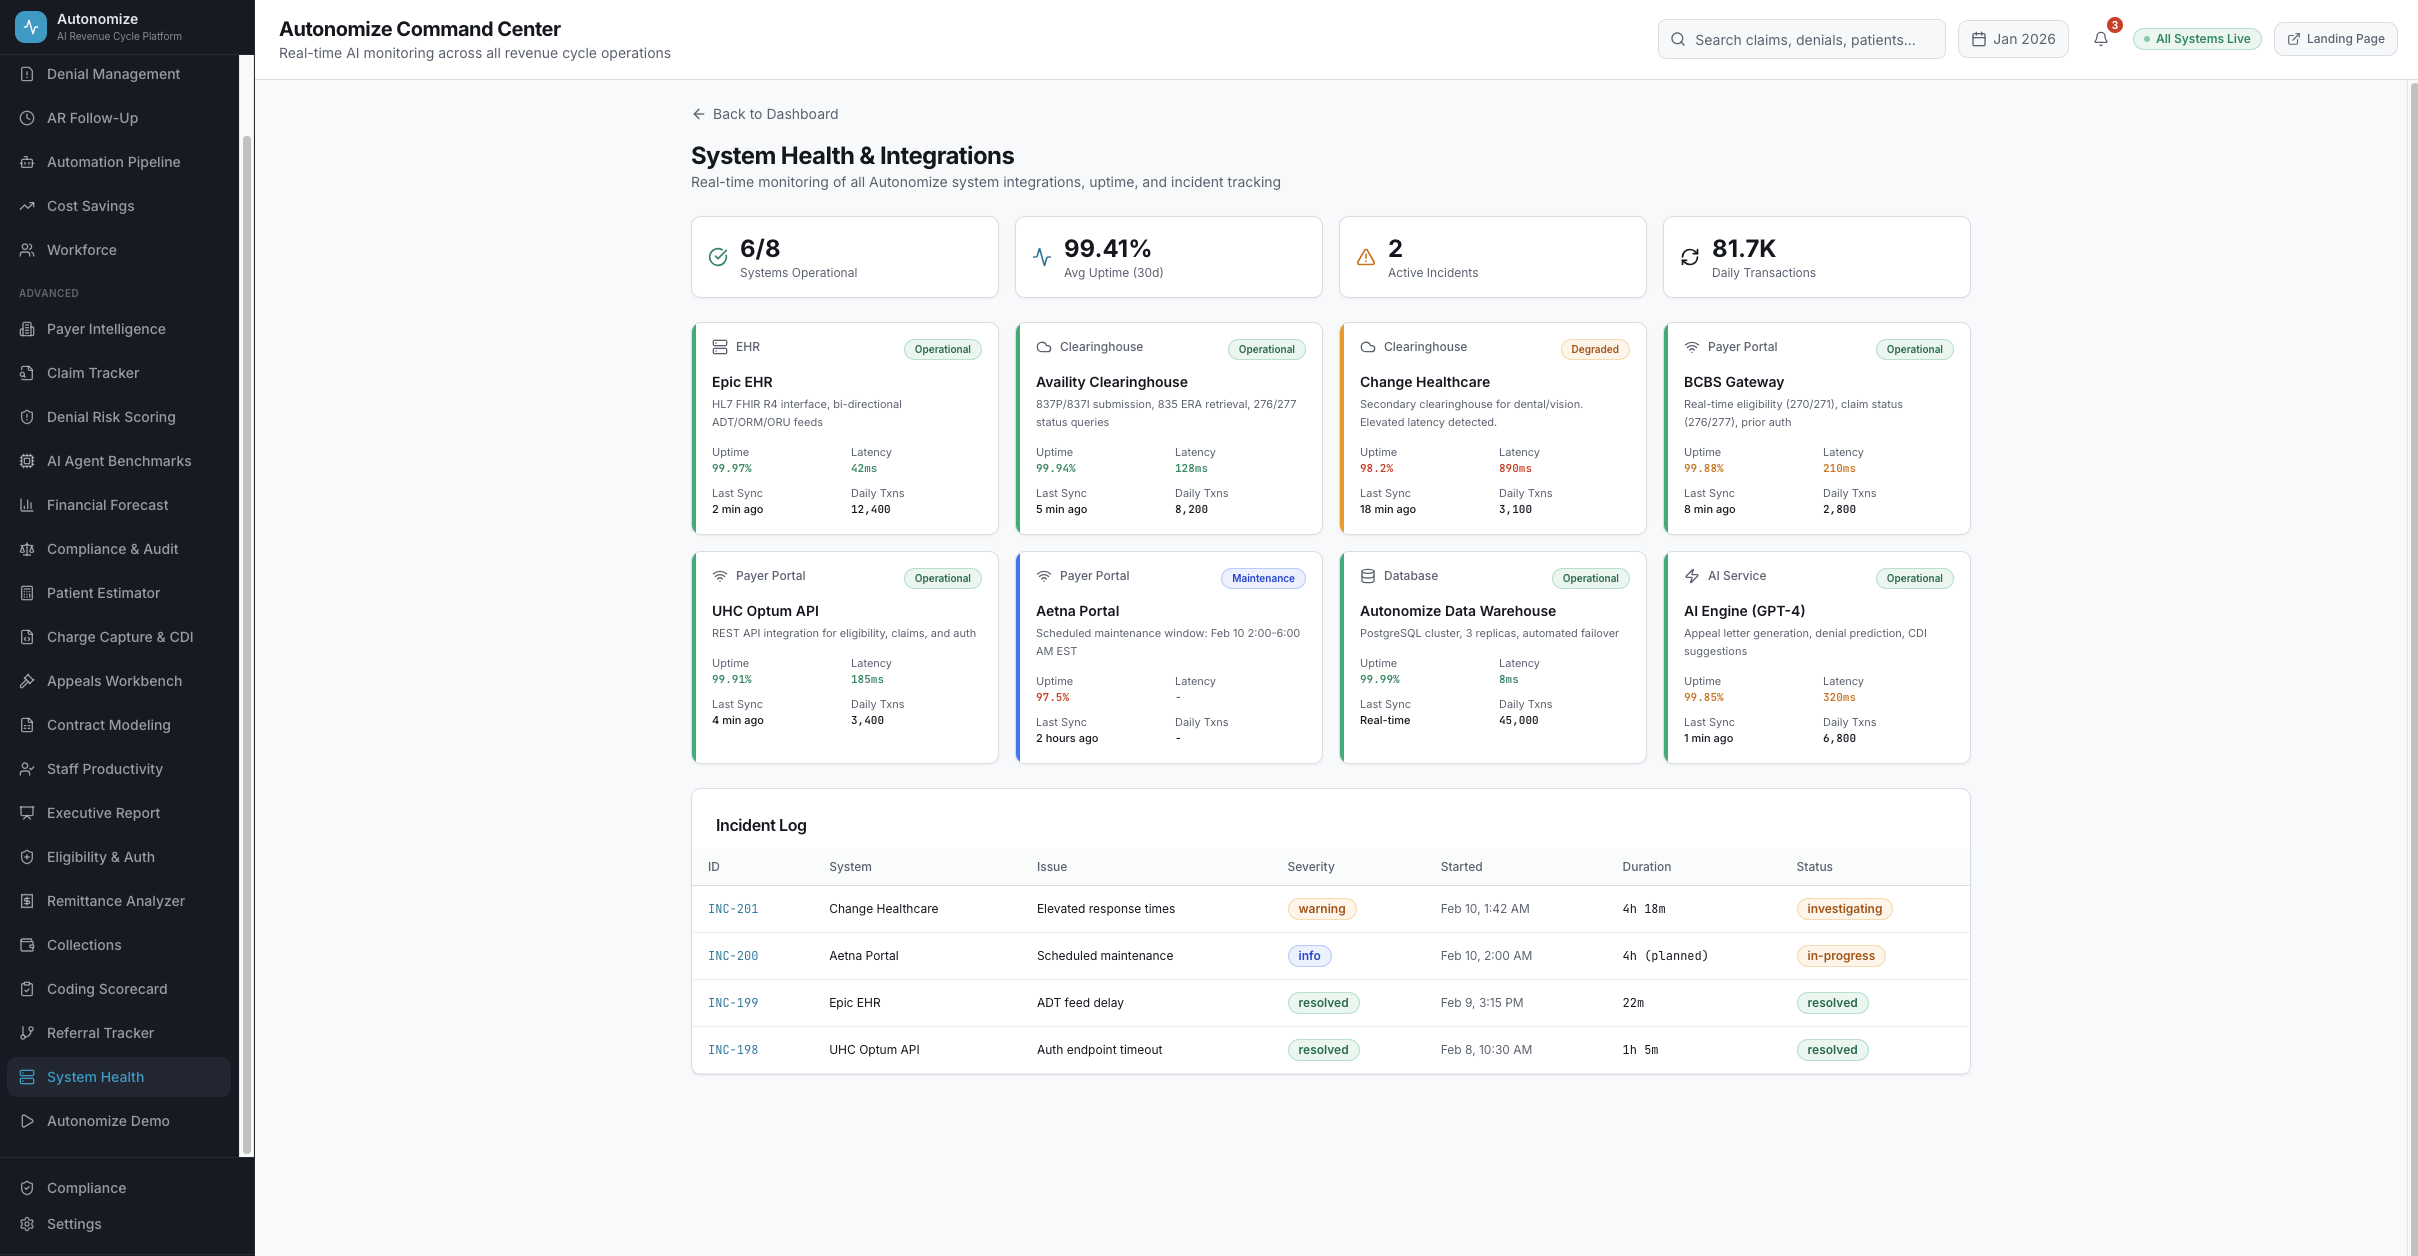Click the All Systems Live status badge
Viewport: 2418px width, 1256px height.
[x=2196, y=39]
